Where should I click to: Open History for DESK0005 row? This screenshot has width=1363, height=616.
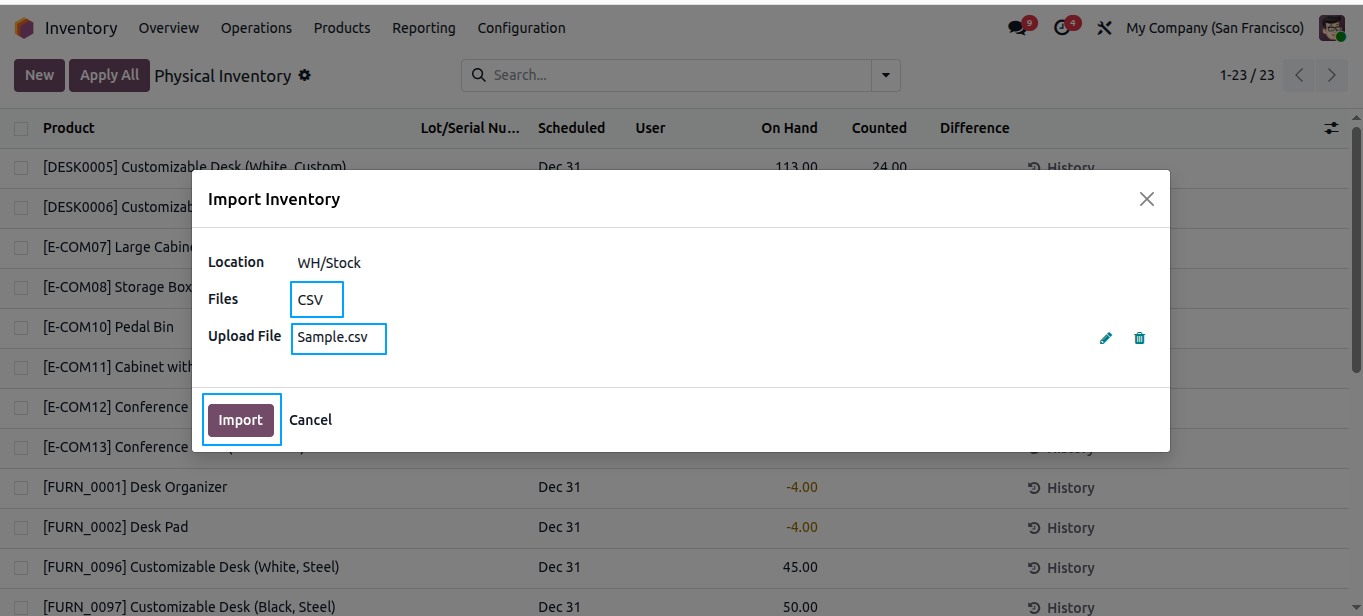[x=1061, y=167]
